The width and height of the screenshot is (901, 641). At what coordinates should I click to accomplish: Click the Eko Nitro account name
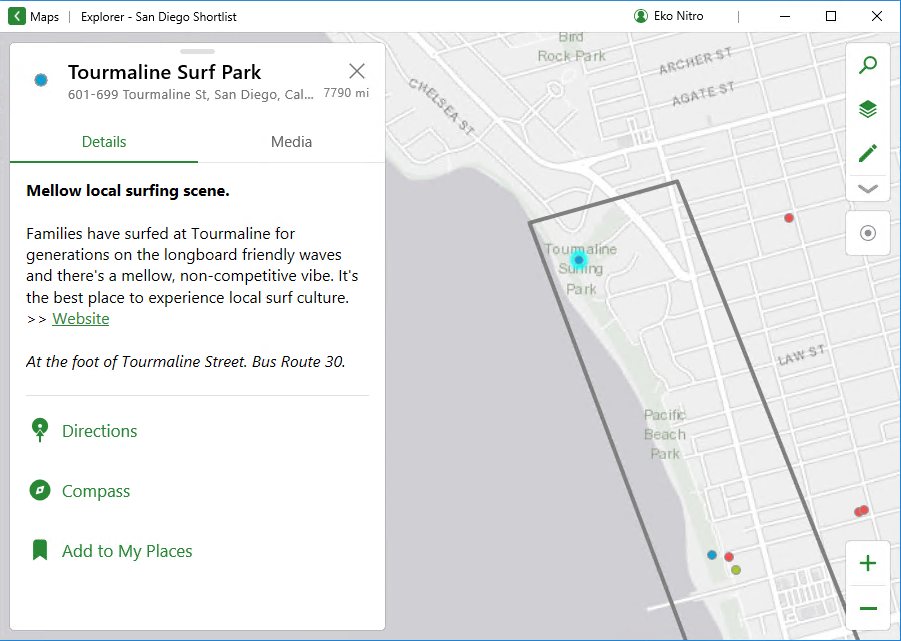click(678, 16)
